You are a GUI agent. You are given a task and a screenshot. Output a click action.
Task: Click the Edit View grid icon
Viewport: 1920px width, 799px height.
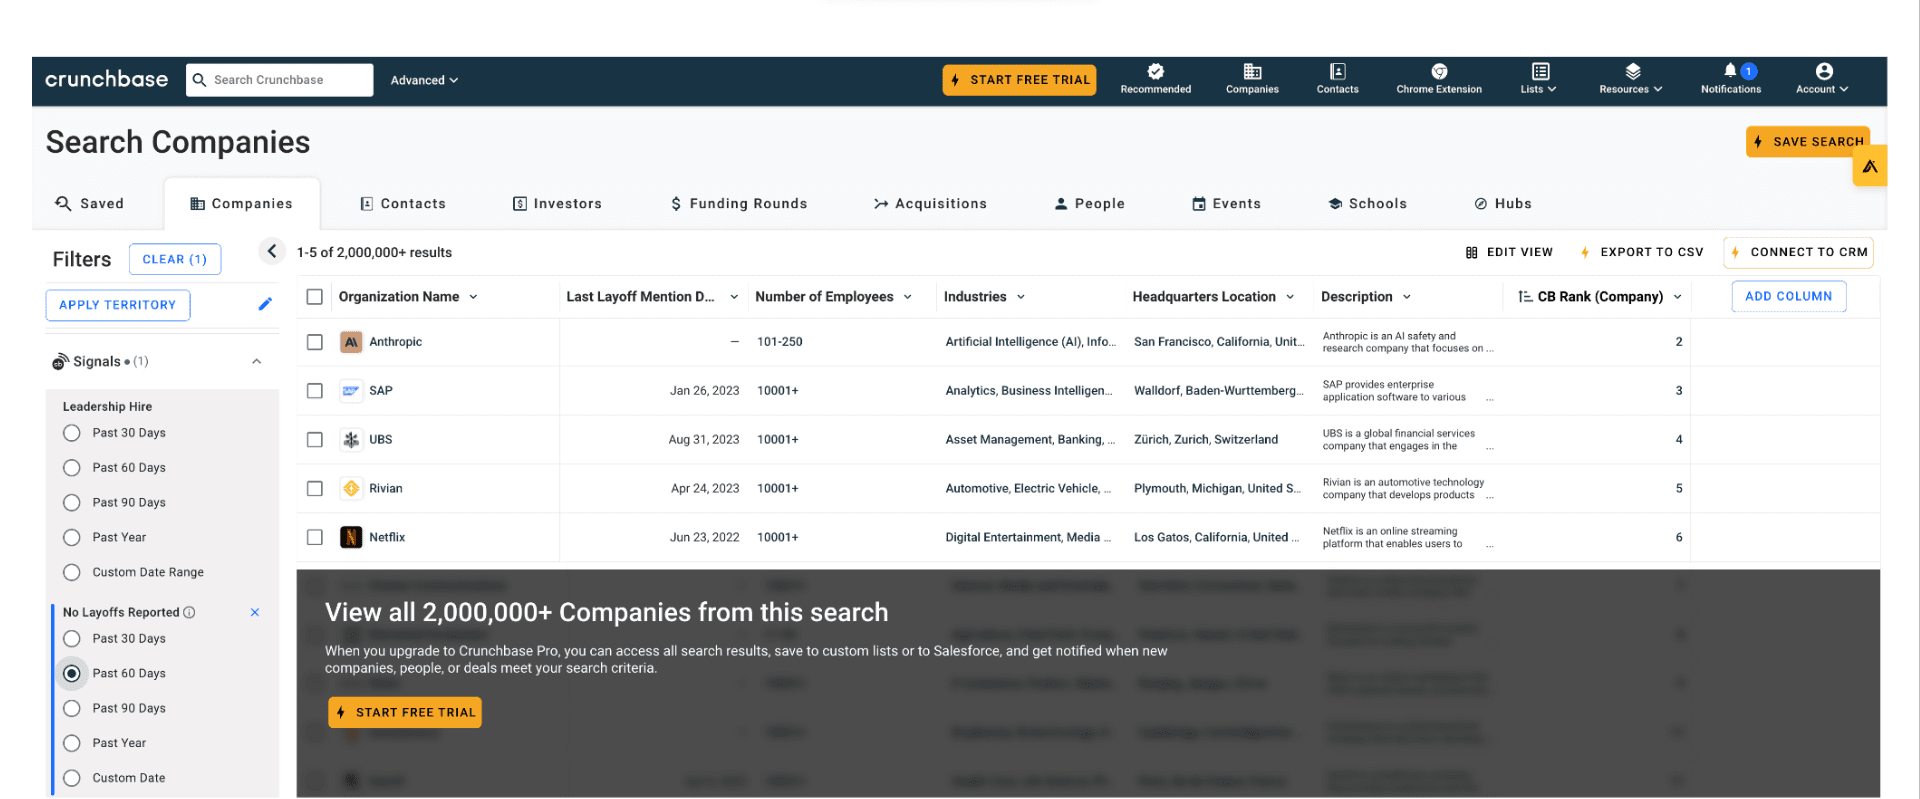1471,252
